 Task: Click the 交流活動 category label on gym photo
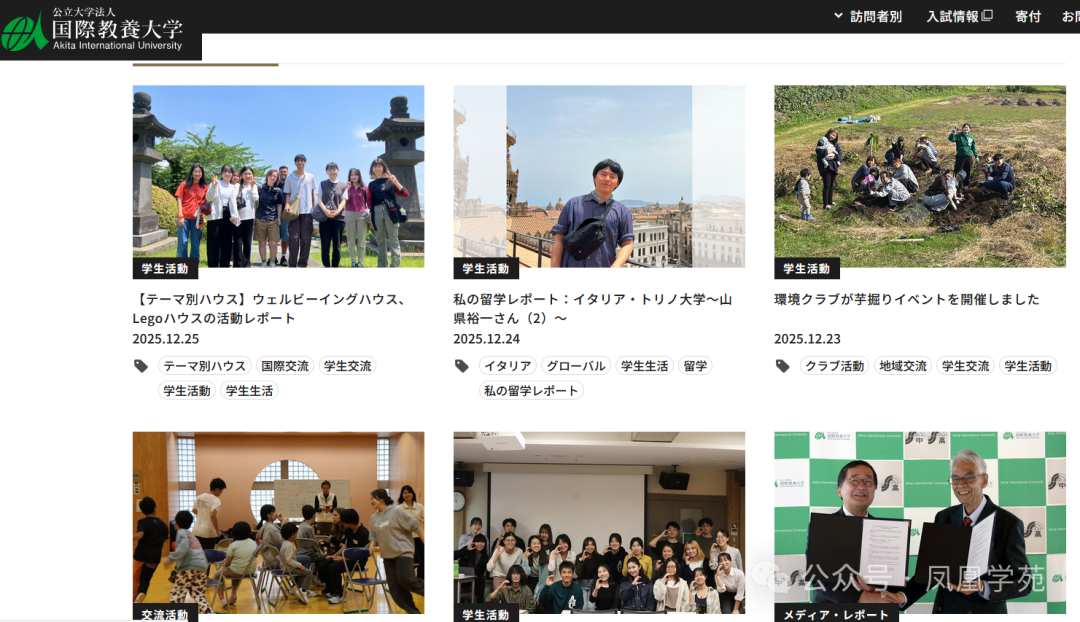tap(165, 614)
